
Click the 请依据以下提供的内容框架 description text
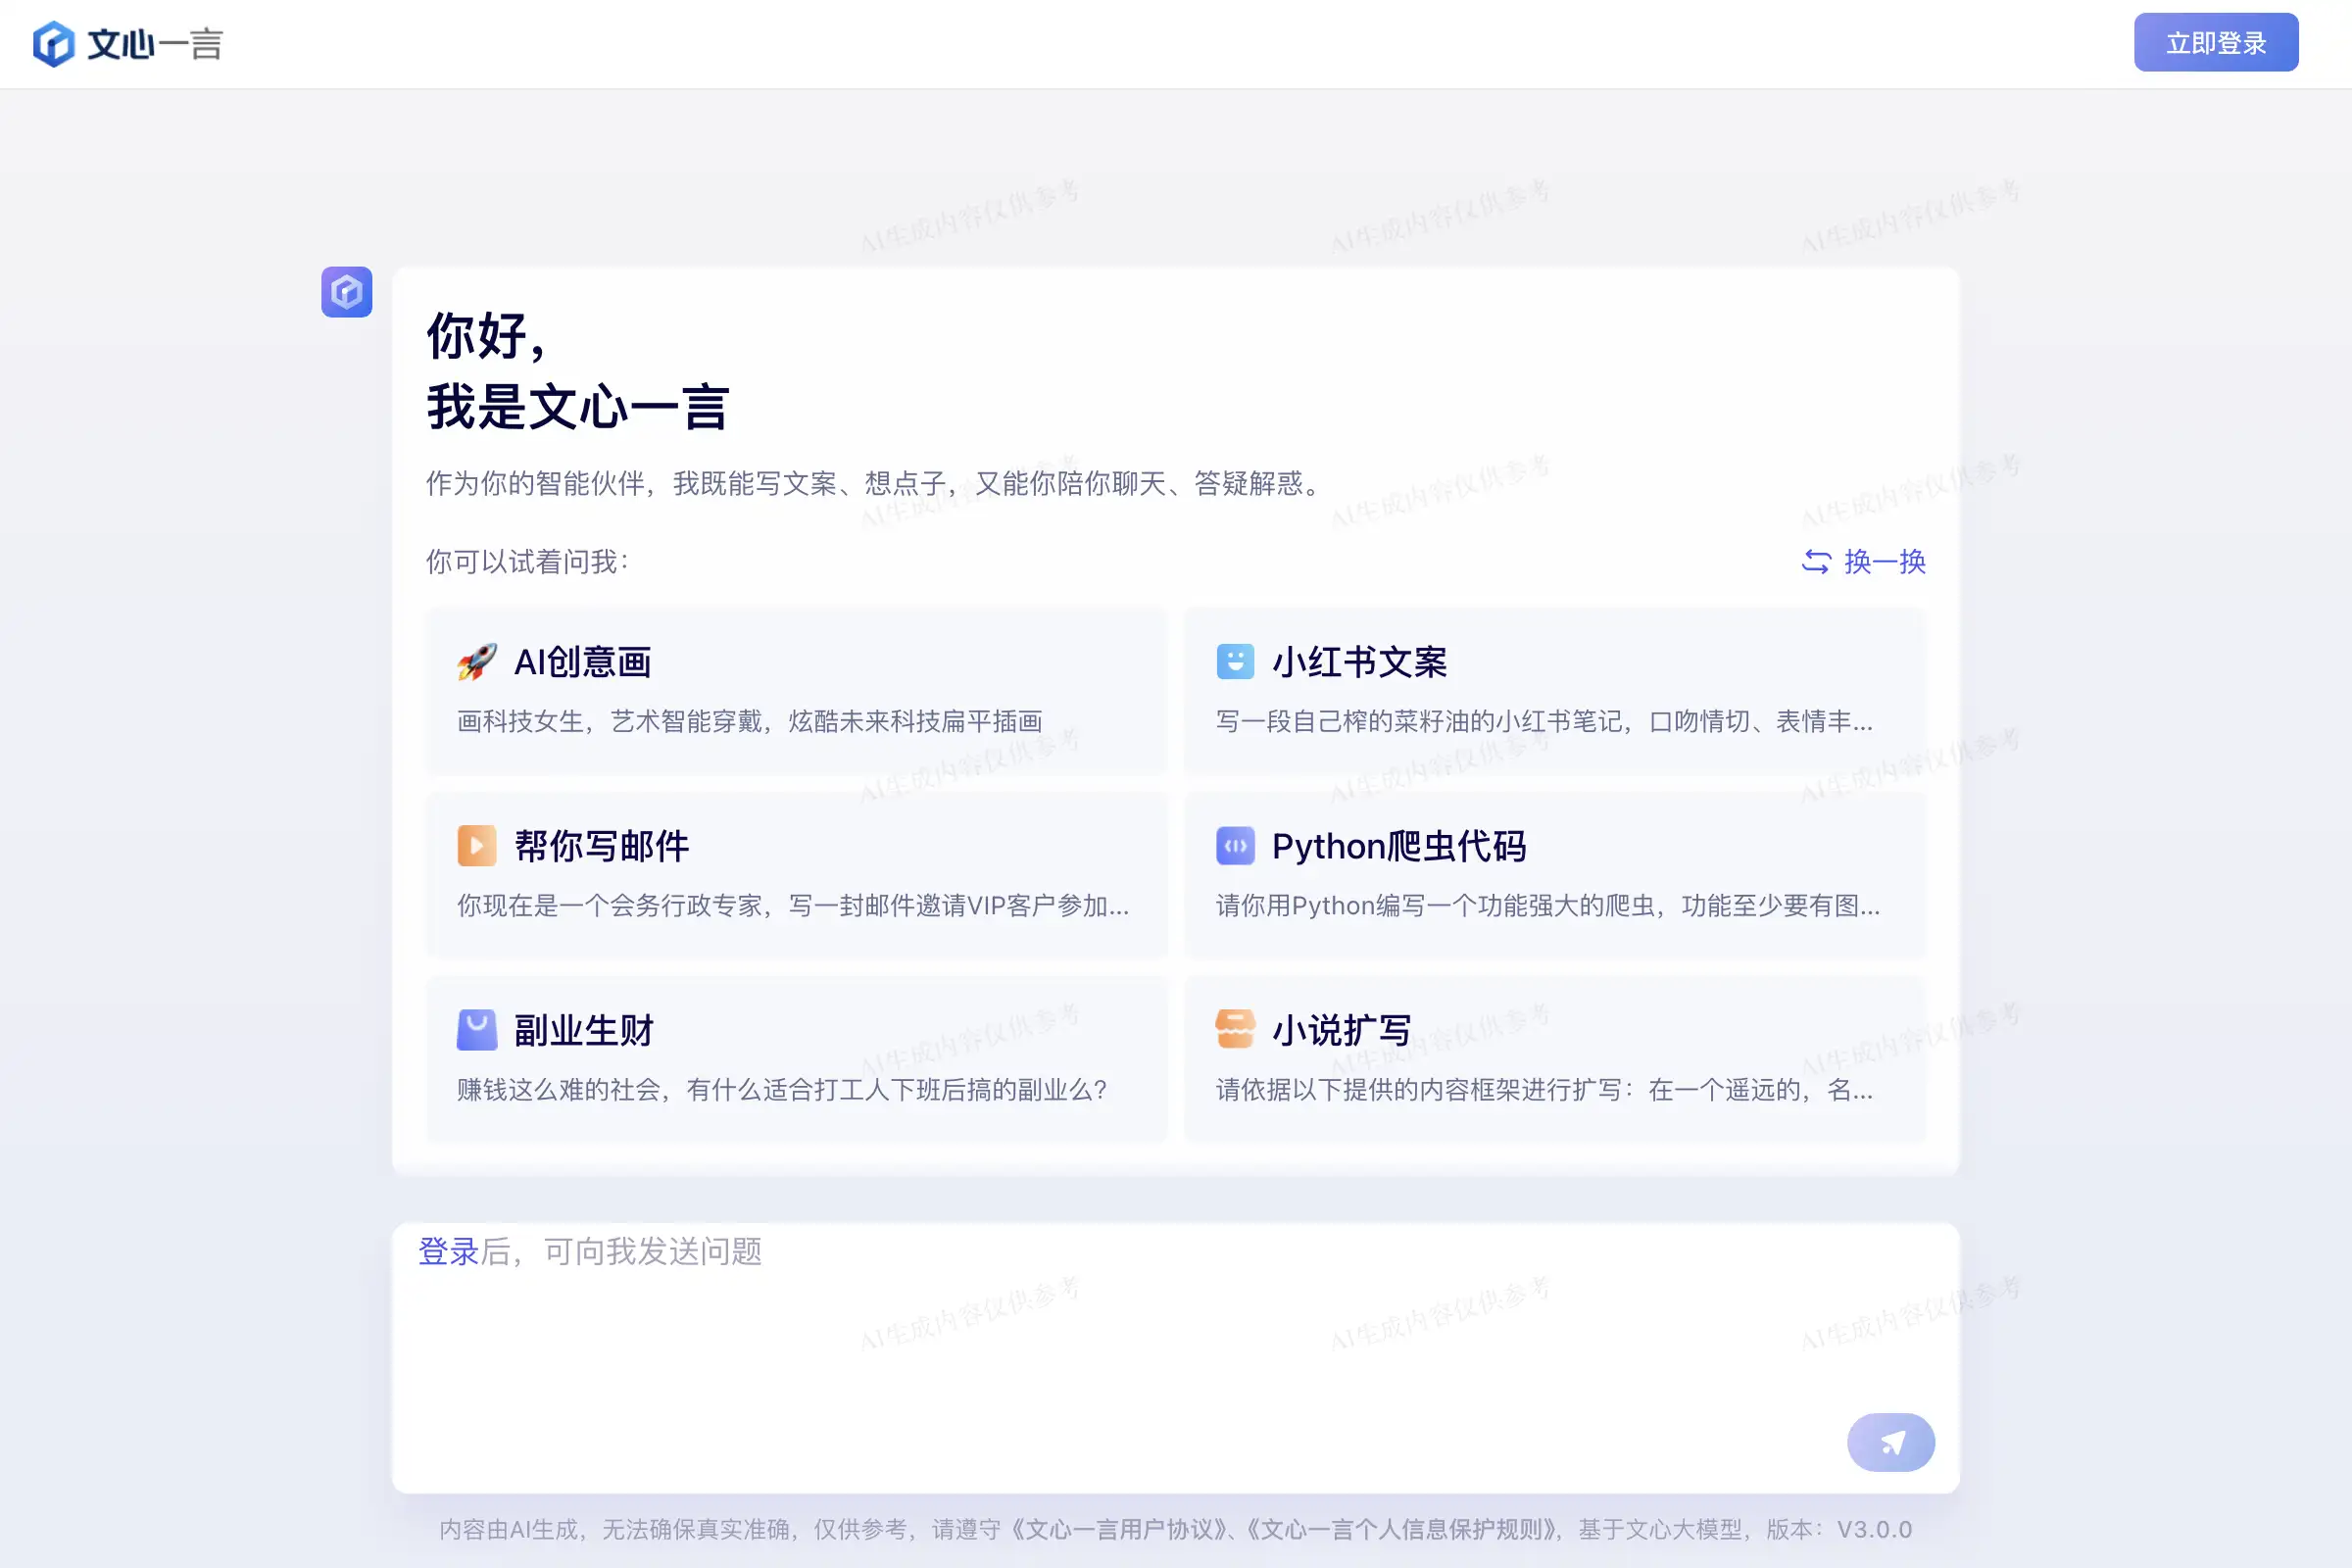pyautogui.click(x=1545, y=1090)
